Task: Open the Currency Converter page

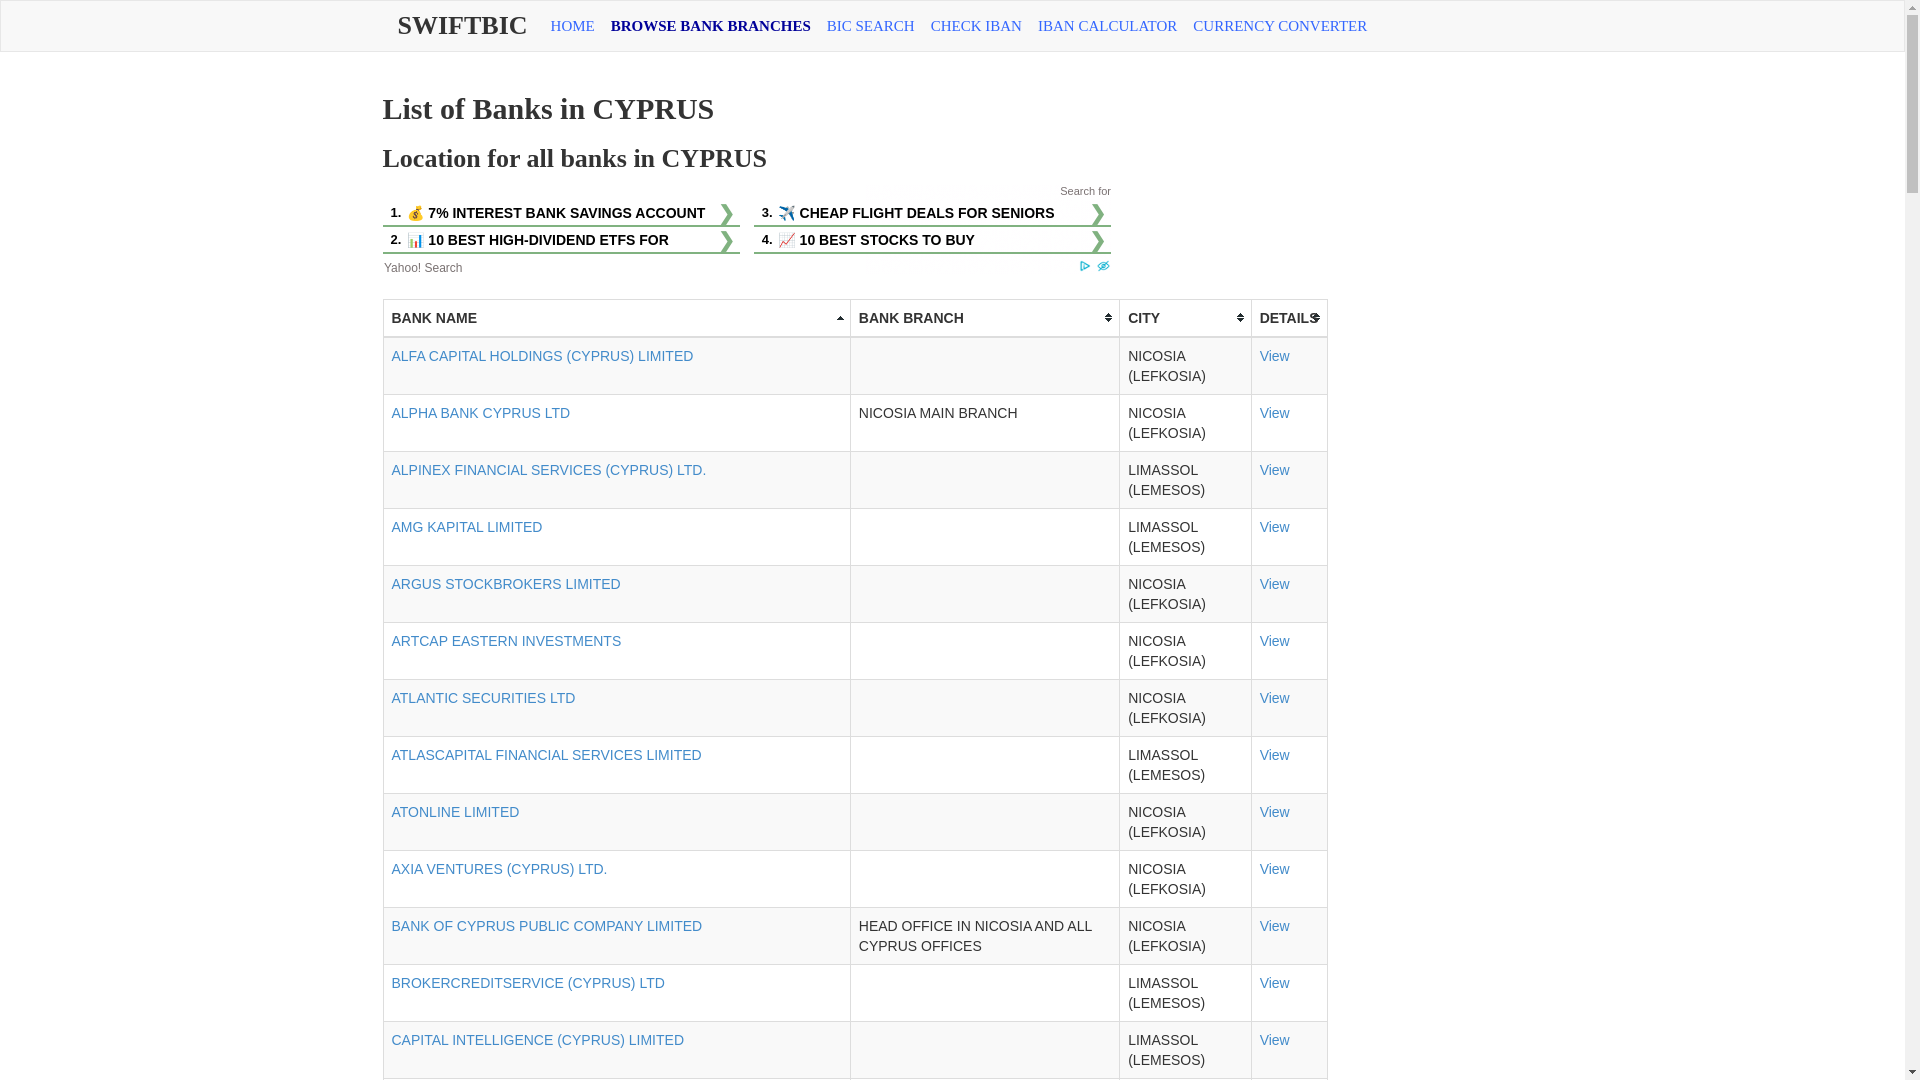Action: [x=1279, y=26]
